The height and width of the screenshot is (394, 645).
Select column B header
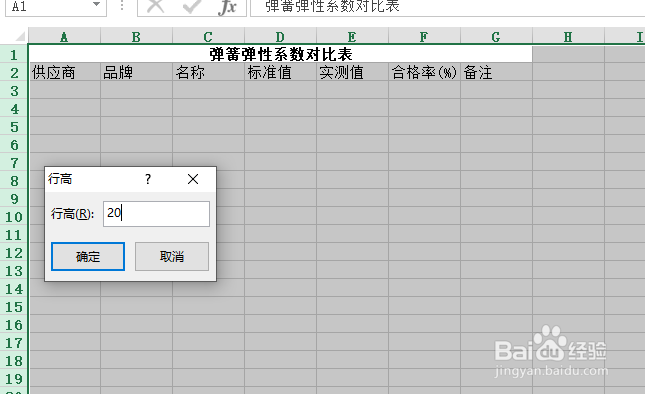(x=136, y=37)
